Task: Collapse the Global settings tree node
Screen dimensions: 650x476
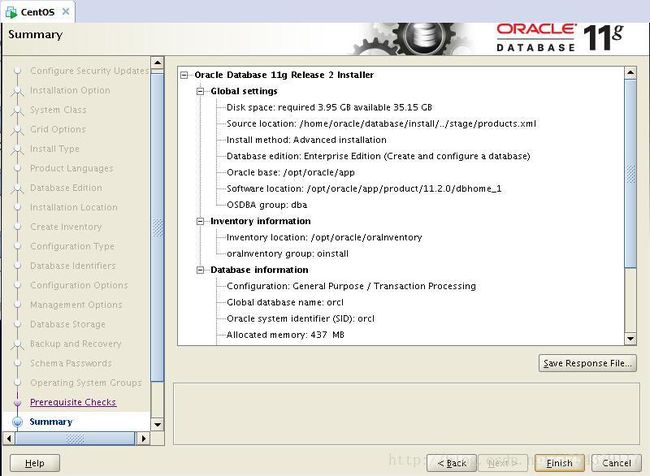Action: click(x=200, y=91)
